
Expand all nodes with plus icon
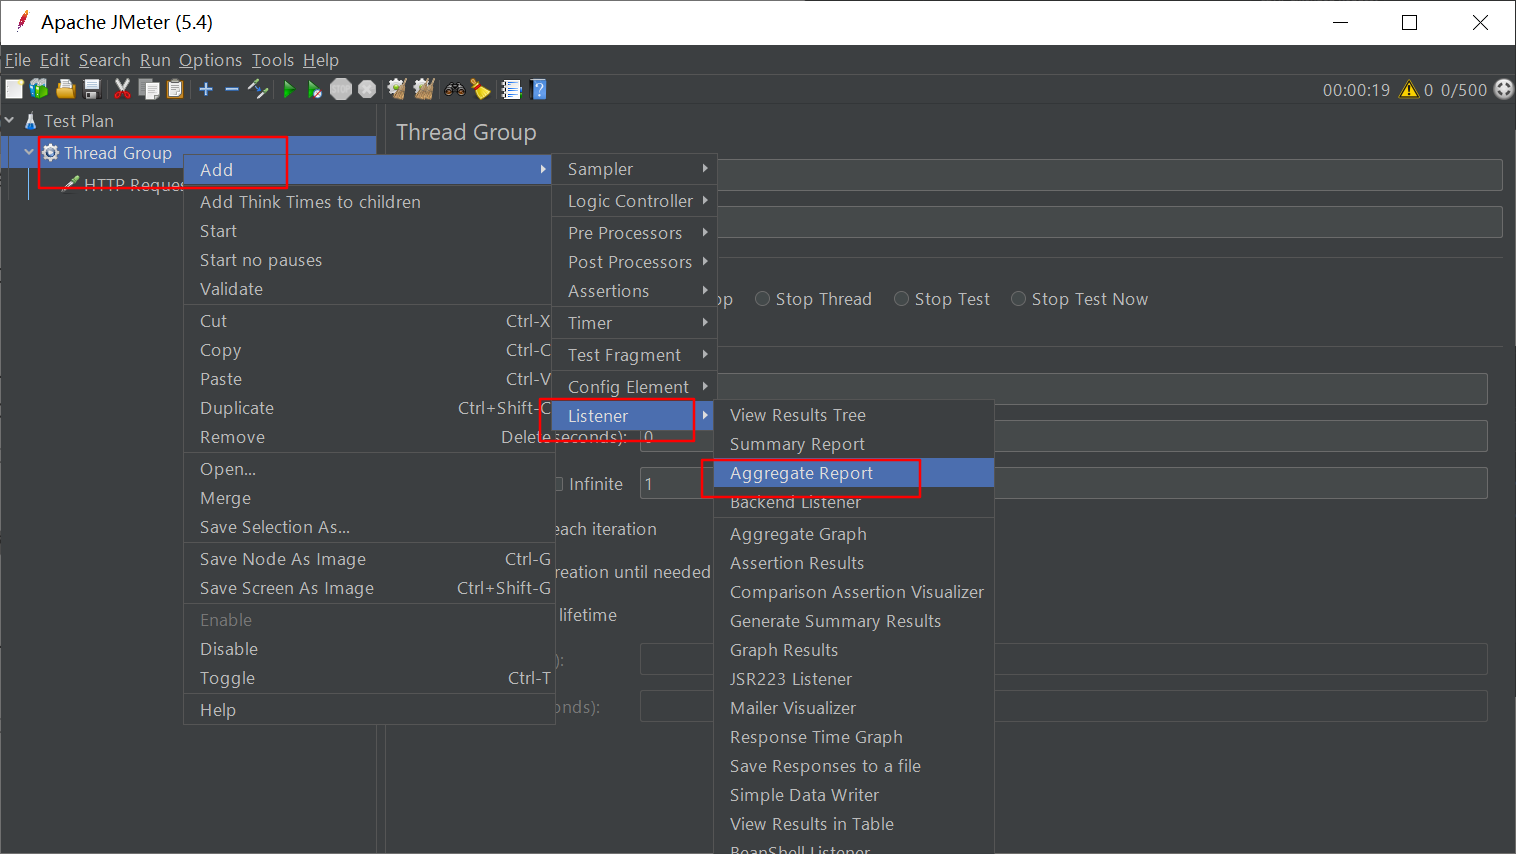pyautogui.click(x=206, y=89)
